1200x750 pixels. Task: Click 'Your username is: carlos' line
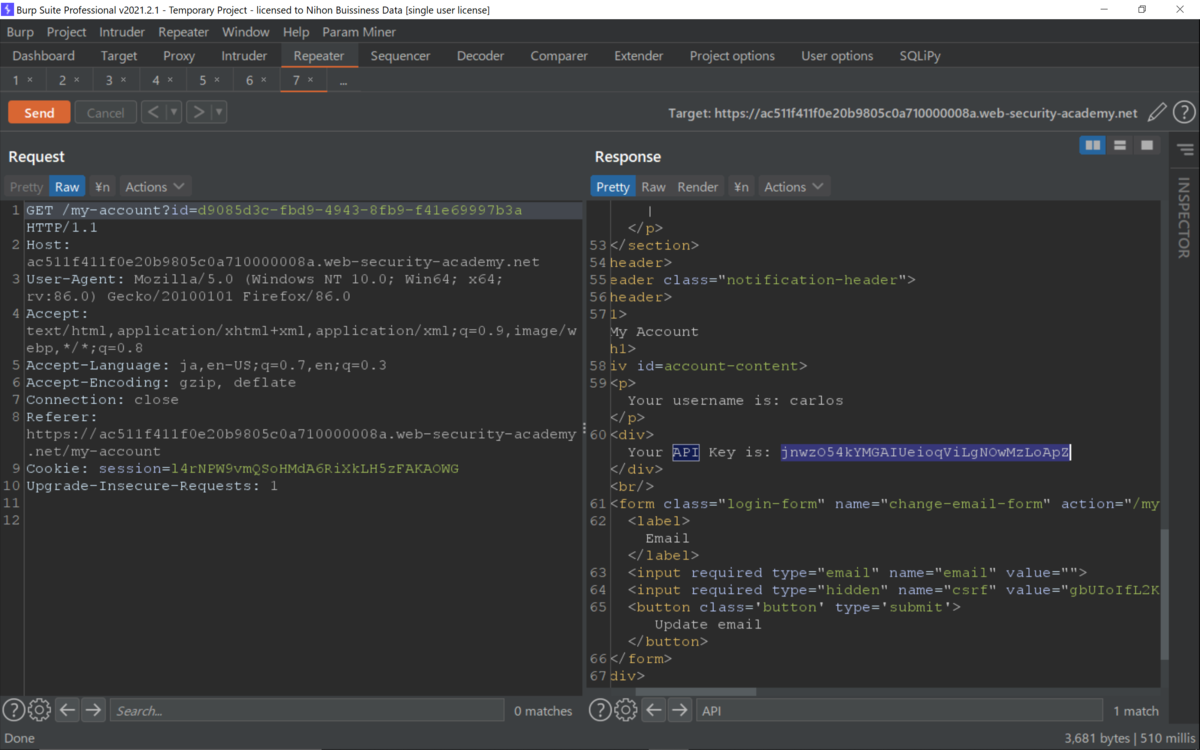(735, 401)
